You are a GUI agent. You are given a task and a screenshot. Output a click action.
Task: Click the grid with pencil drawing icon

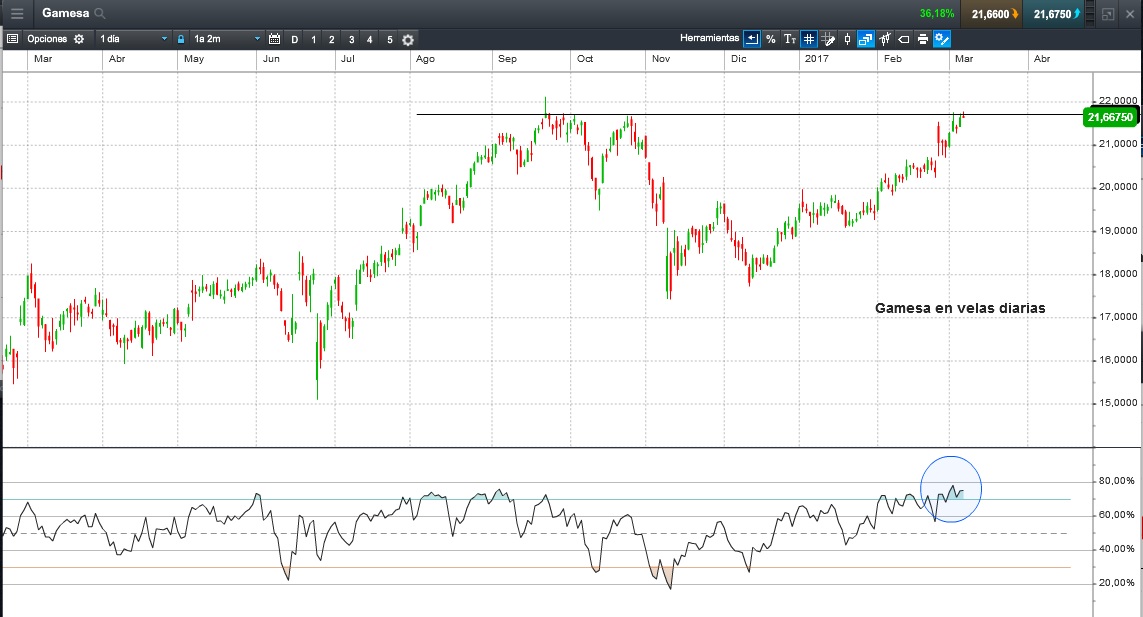(x=827, y=39)
